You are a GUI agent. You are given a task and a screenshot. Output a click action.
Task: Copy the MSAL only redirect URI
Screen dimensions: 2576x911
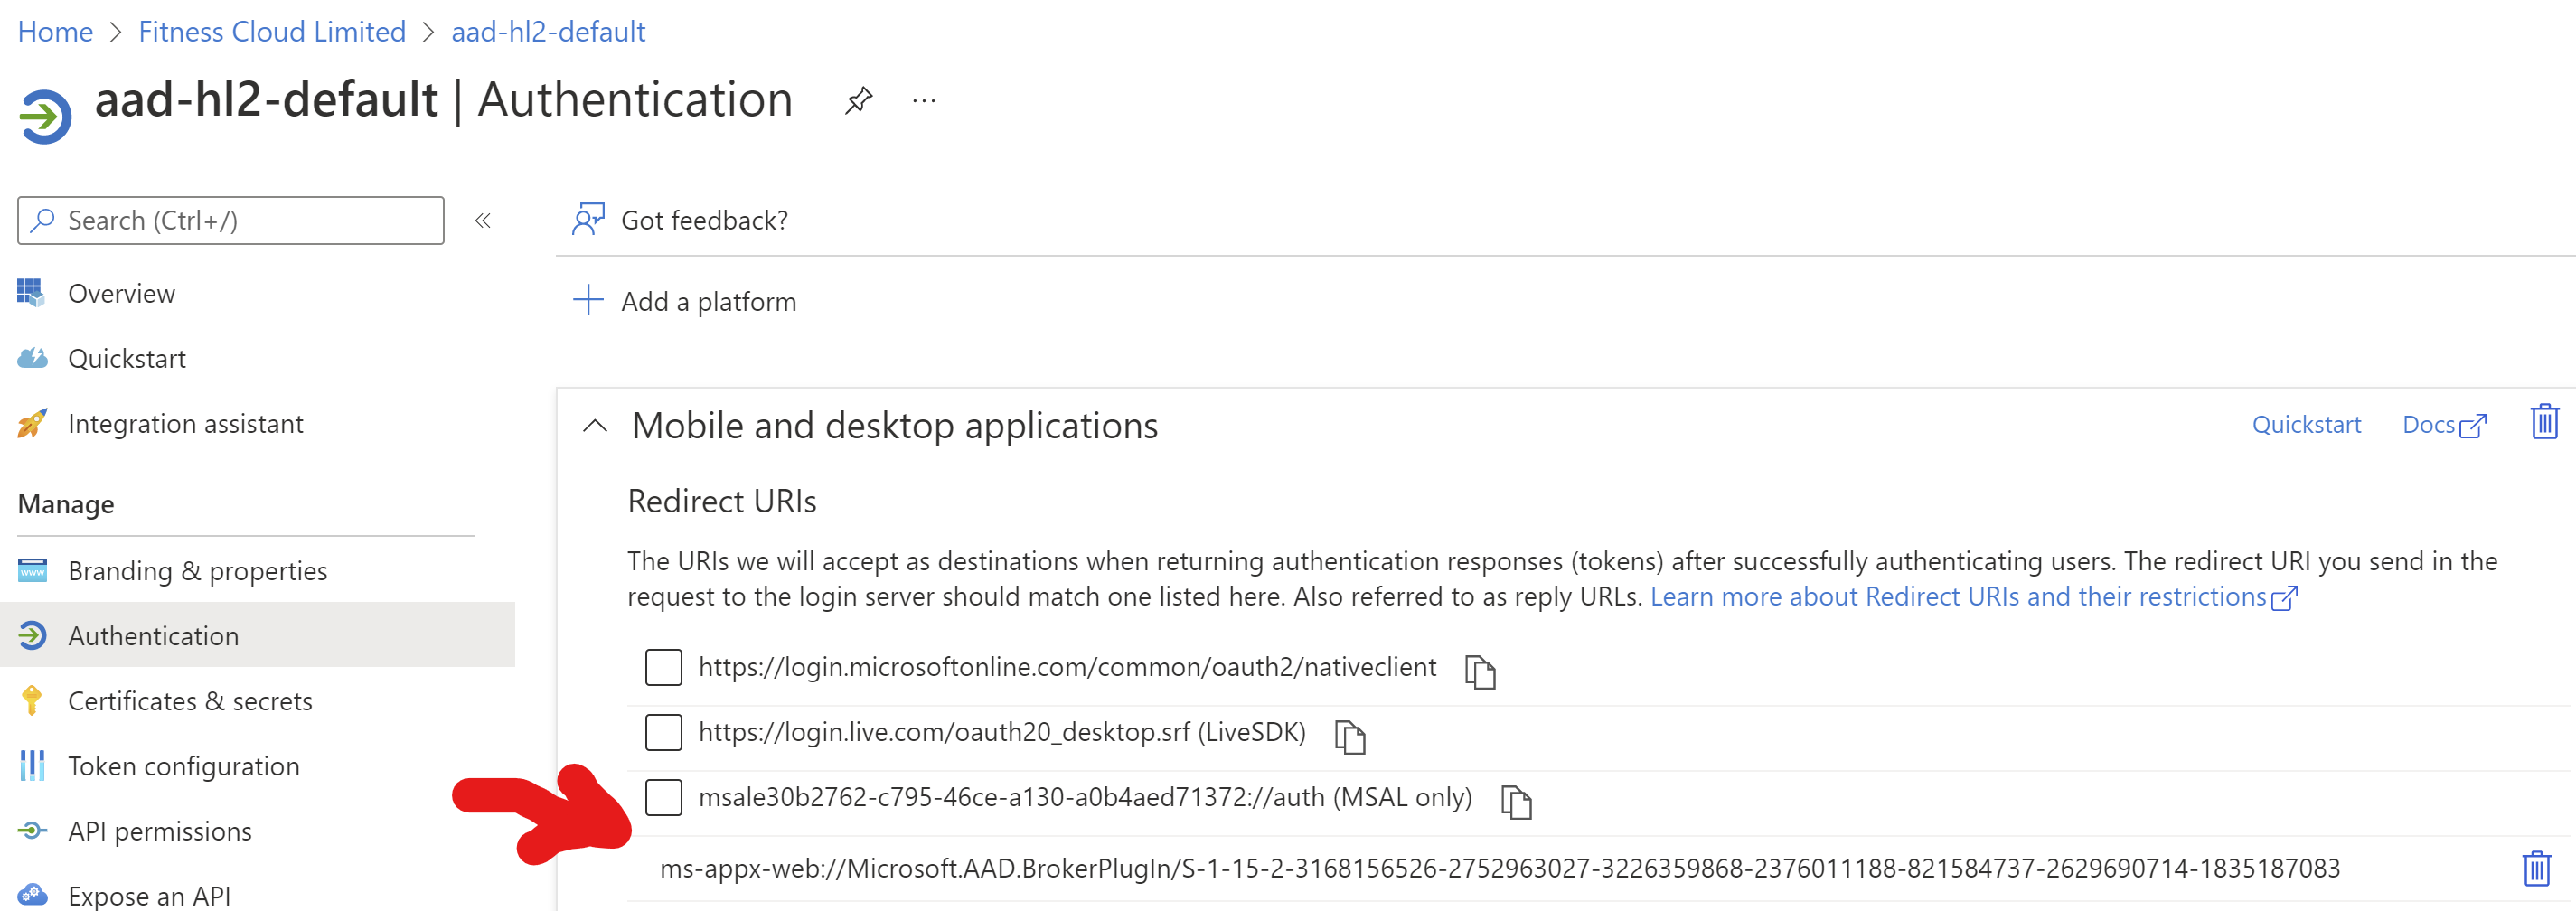coord(1516,801)
